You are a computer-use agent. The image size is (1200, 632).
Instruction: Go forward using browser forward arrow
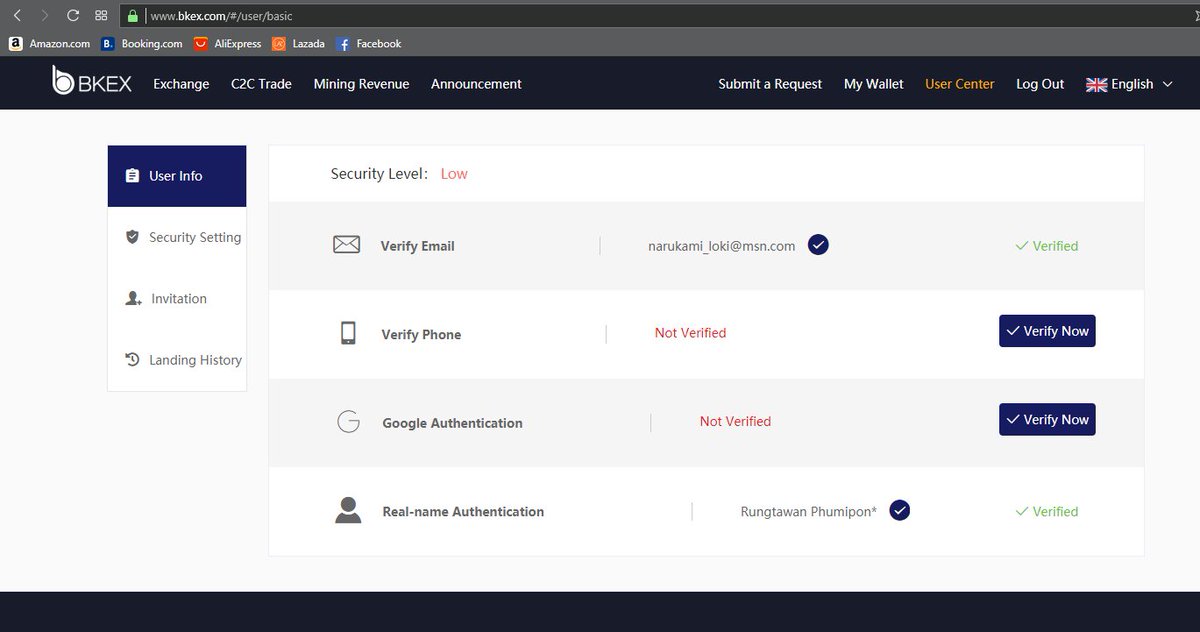44,16
